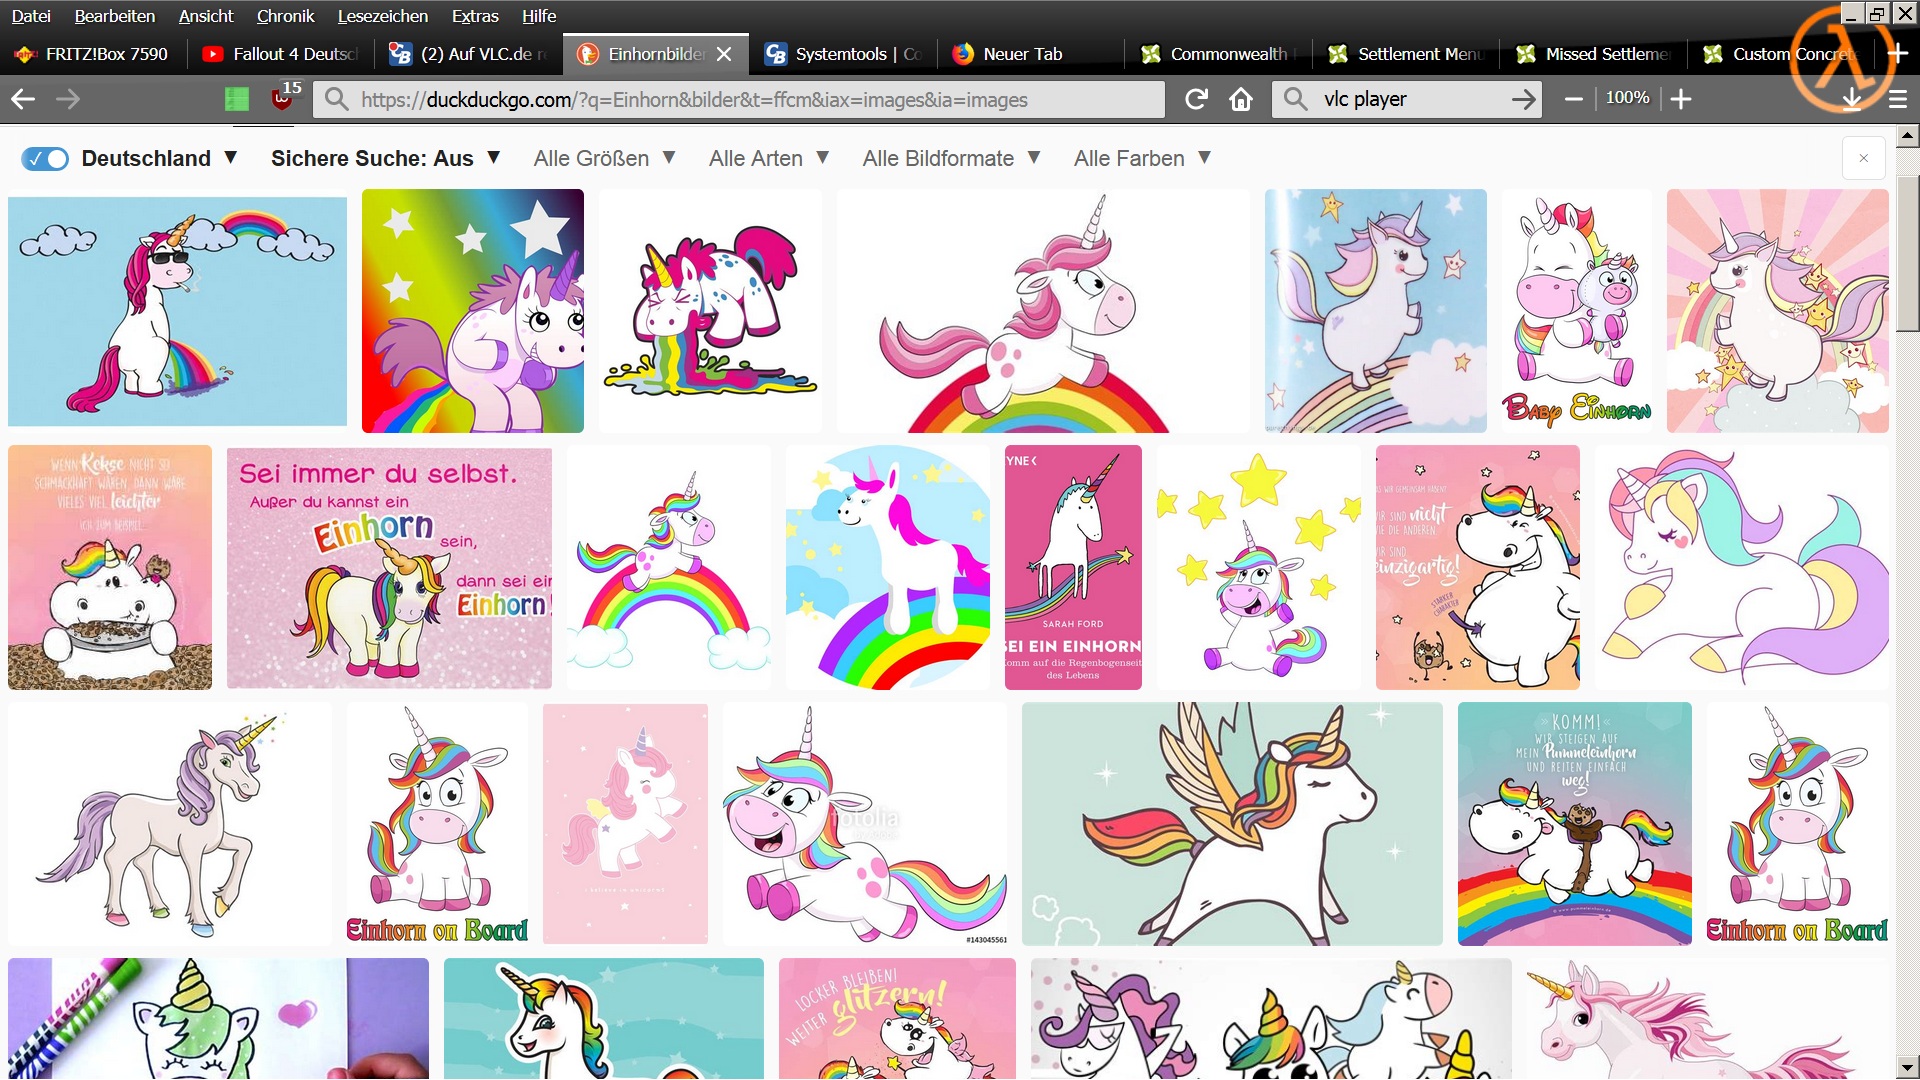Image resolution: width=1920 pixels, height=1080 pixels.
Task: Open the hamburger application menu
Action: click(1897, 99)
